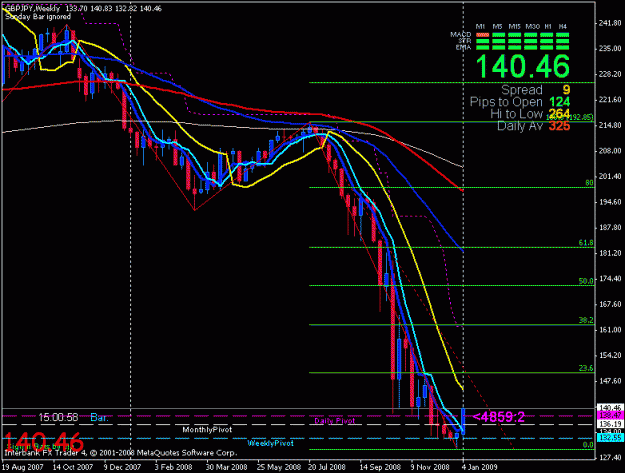Viewport: 625px width, 473px height.
Task: Click the large green 140.46 price
Action: pyautogui.click(x=523, y=66)
